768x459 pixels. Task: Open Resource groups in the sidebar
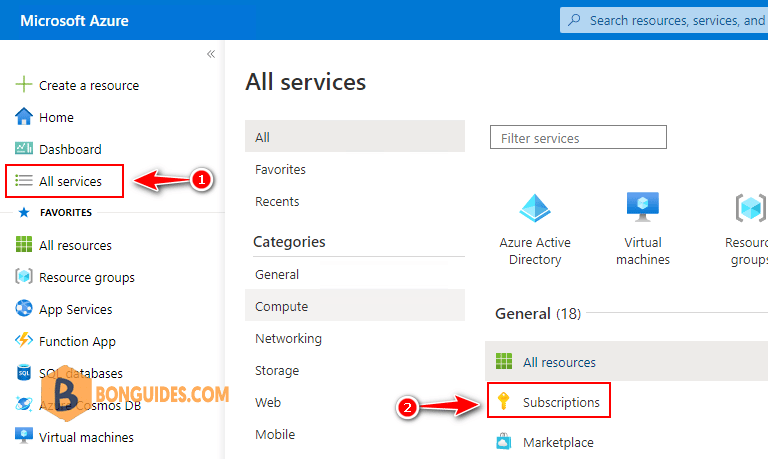(87, 277)
